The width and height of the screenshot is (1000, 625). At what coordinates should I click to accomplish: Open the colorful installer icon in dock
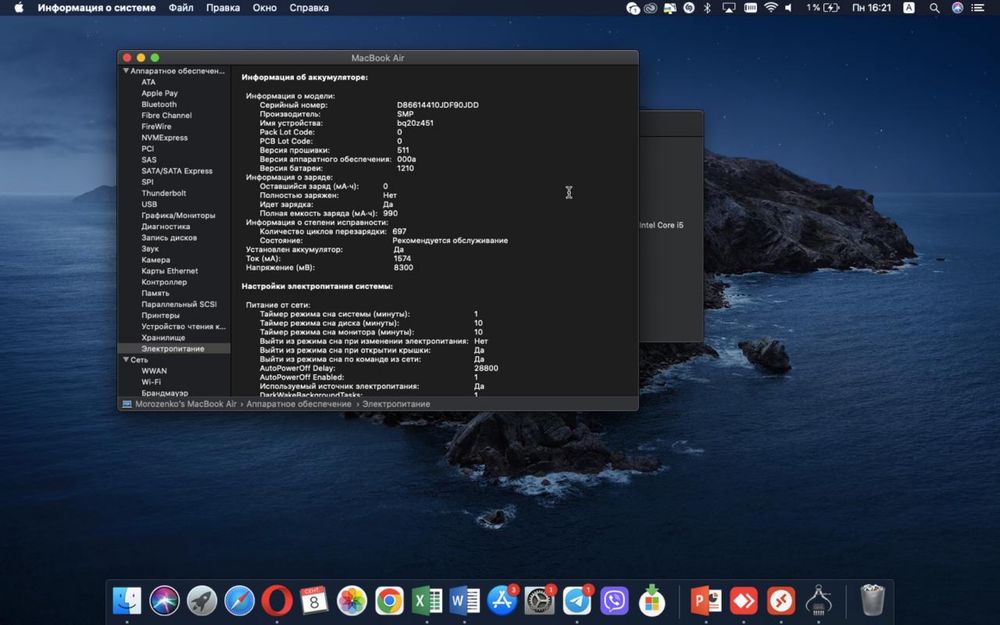652,601
